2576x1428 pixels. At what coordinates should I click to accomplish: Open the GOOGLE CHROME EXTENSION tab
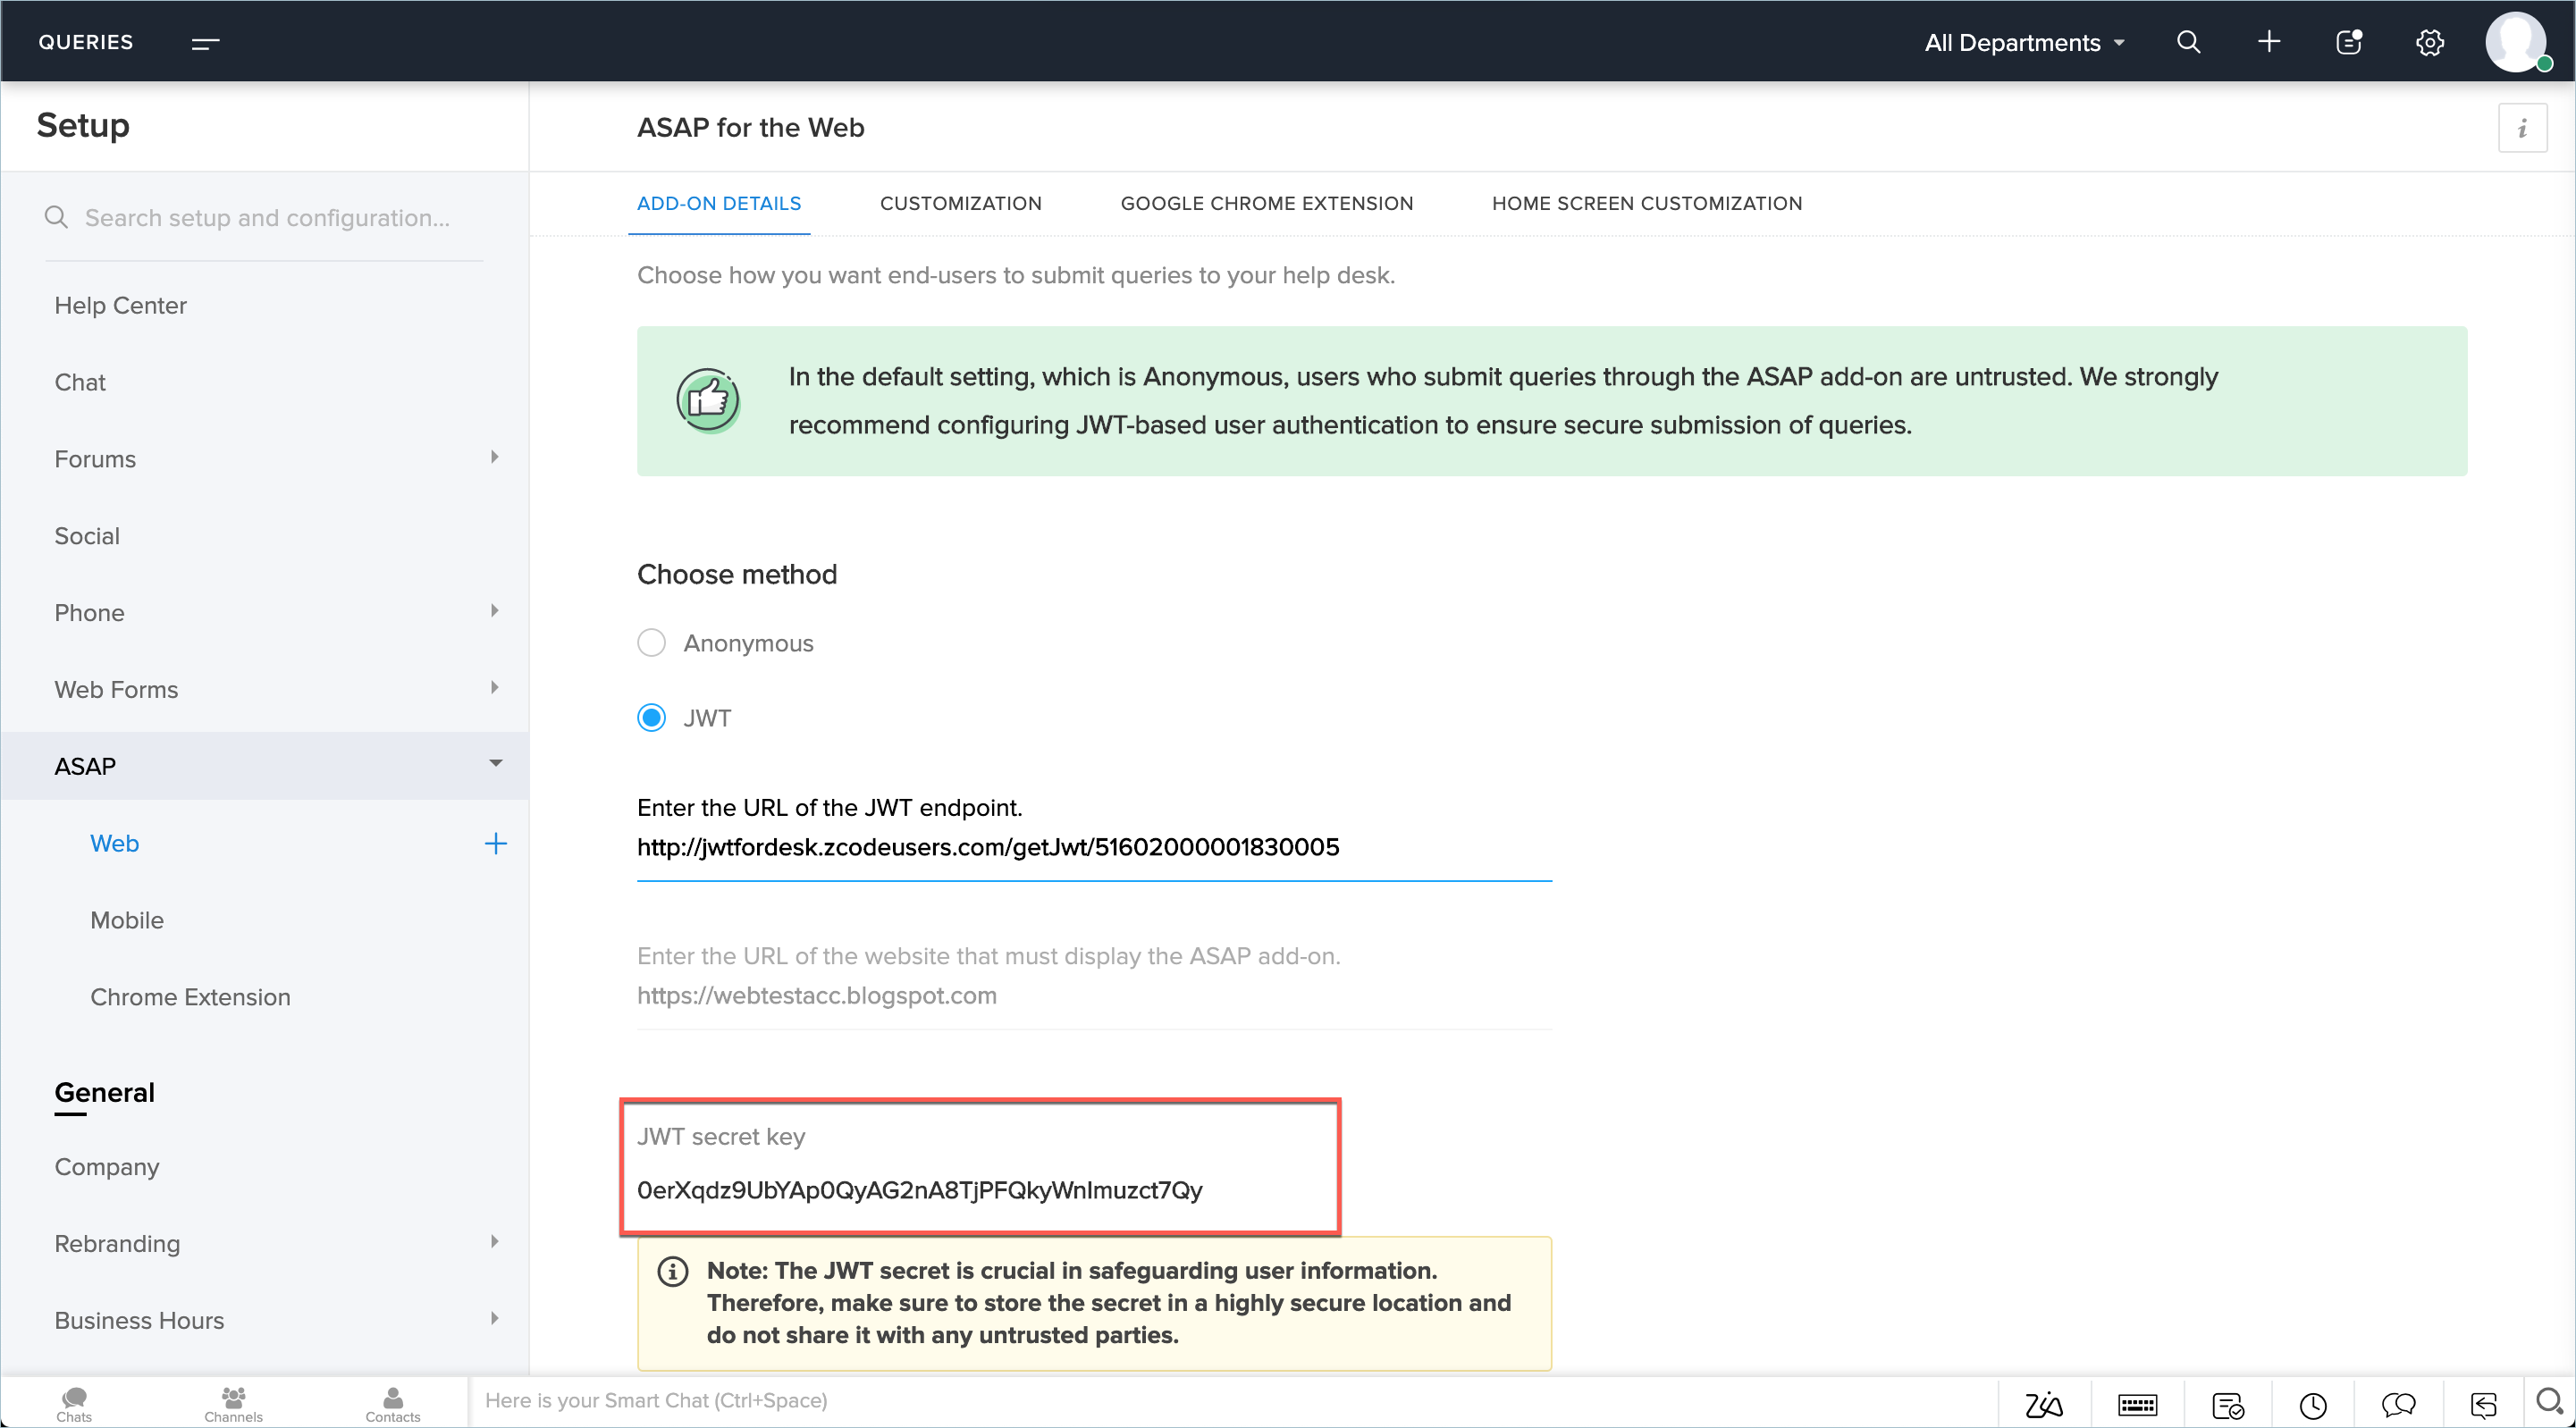[x=1266, y=203]
